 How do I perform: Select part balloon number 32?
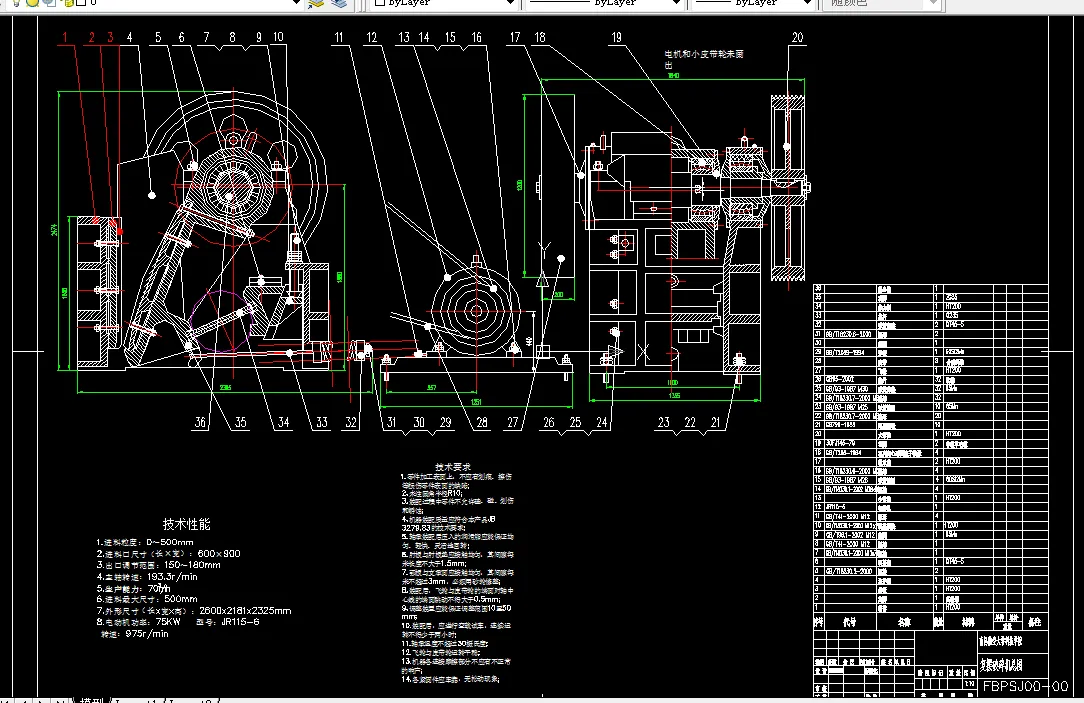[351, 422]
